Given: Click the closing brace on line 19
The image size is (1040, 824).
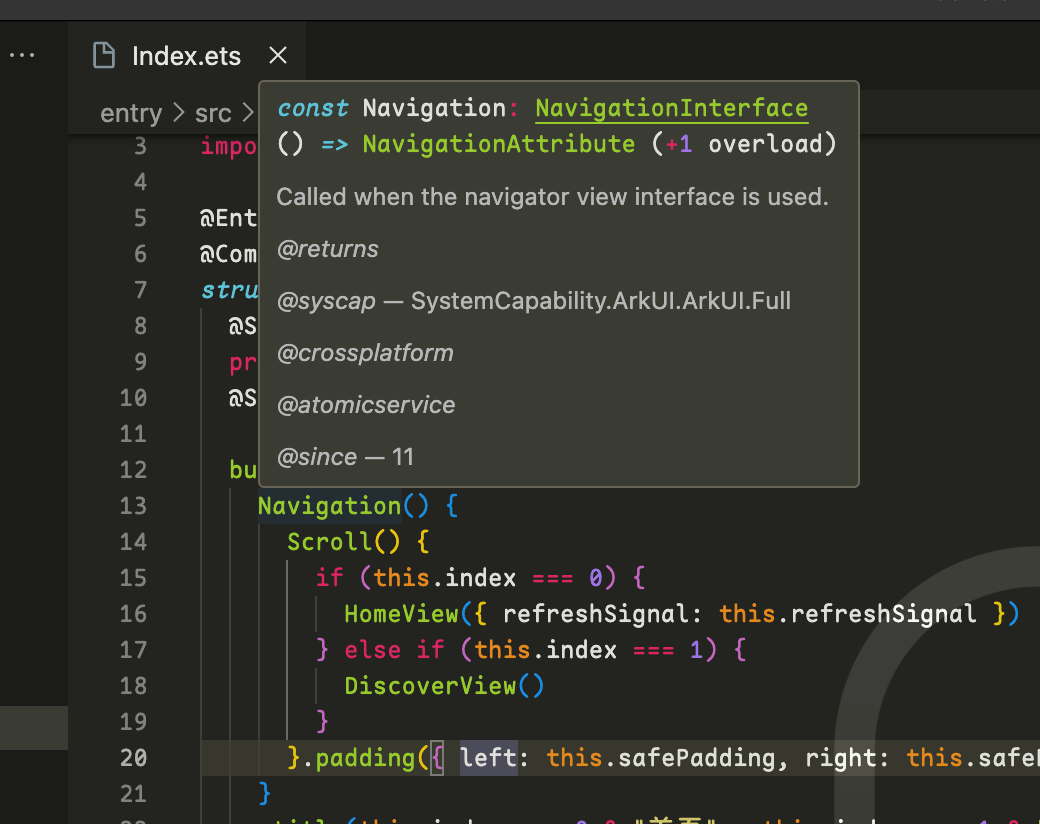Looking at the screenshot, I should 322,722.
